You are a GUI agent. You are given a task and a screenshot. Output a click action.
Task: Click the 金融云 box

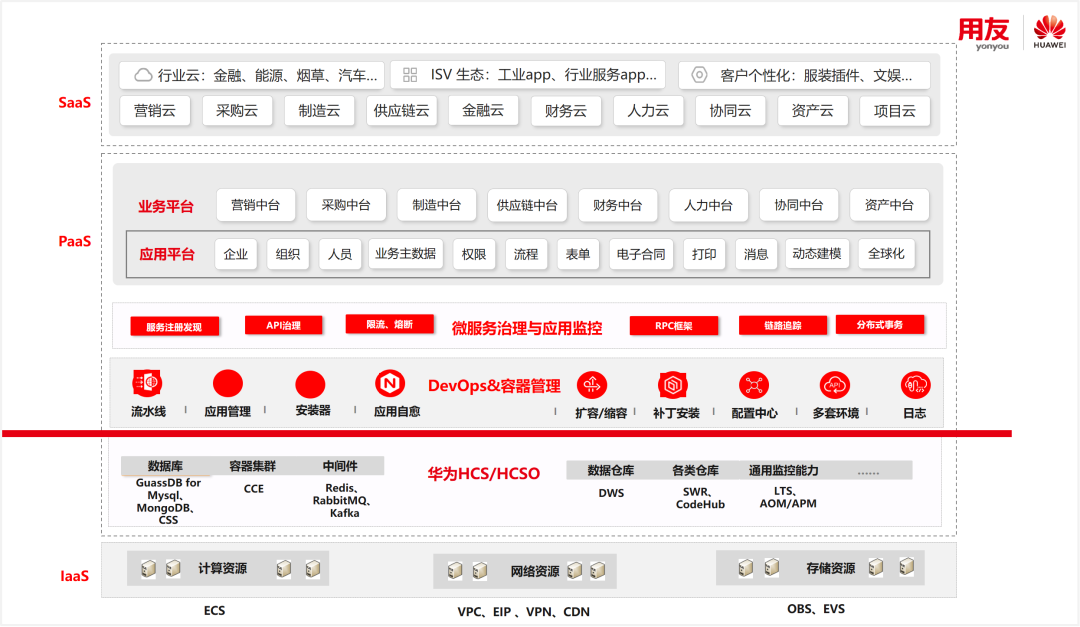483,110
